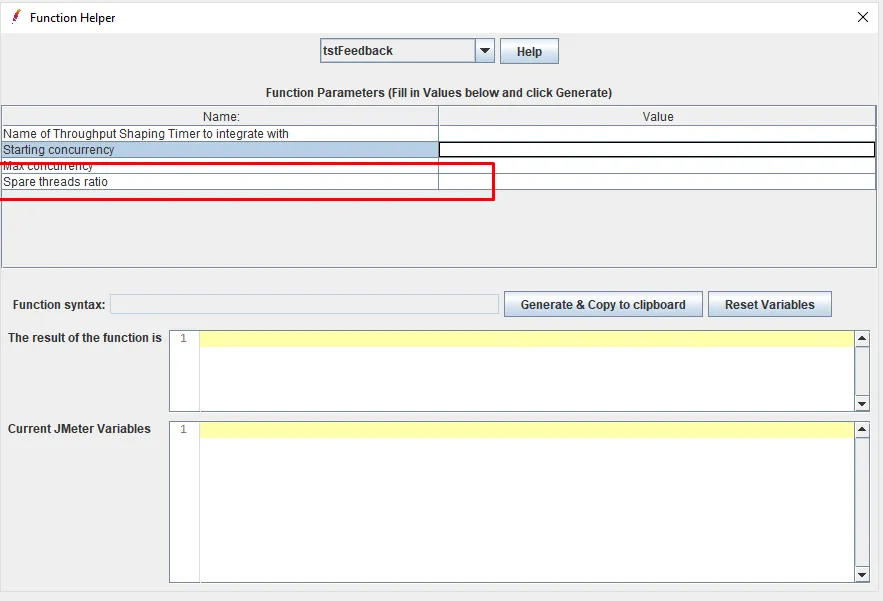Click the Function Helper feather icon
Screen dimensions: 883x601
pos(16,17)
